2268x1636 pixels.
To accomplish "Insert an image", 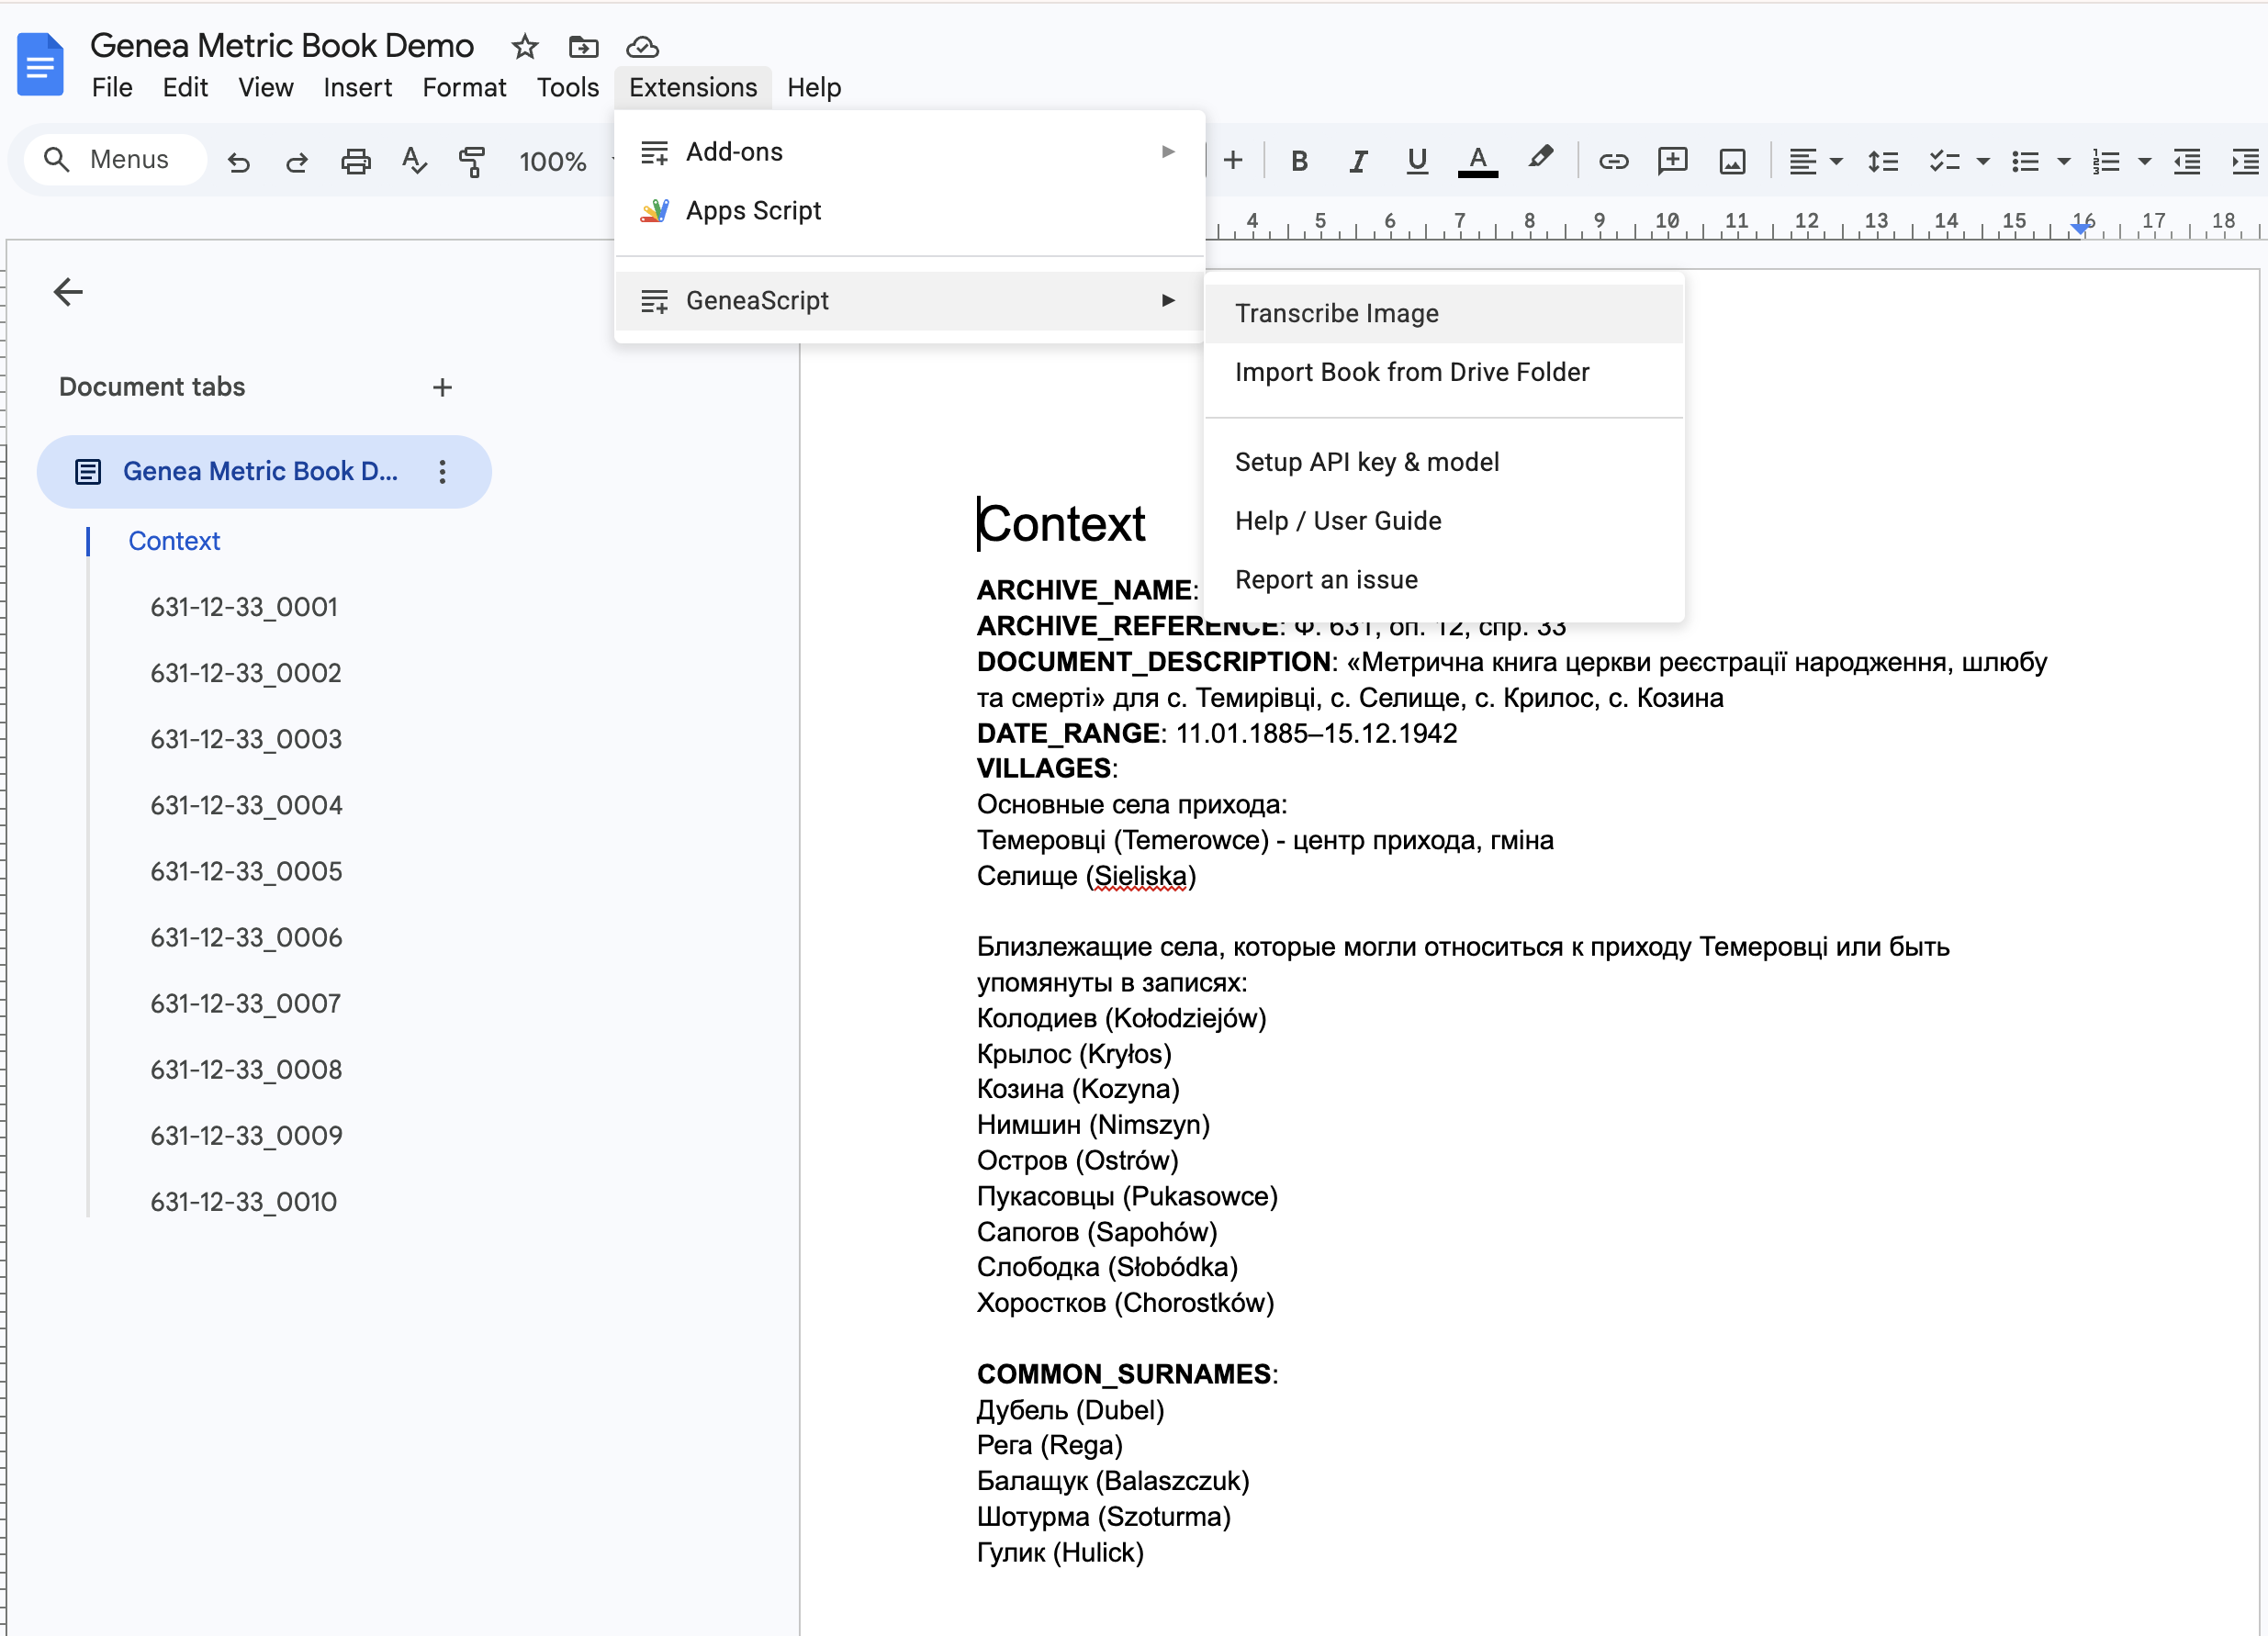I will click(x=1732, y=160).
